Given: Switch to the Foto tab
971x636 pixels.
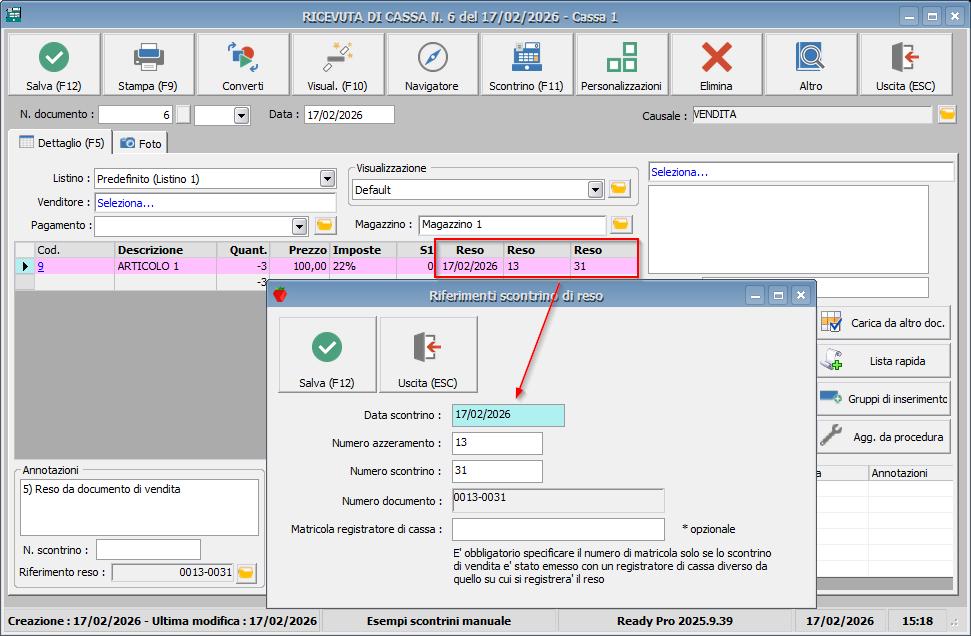Looking at the screenshot, I should pyautogui.click(x=141, y=144).
